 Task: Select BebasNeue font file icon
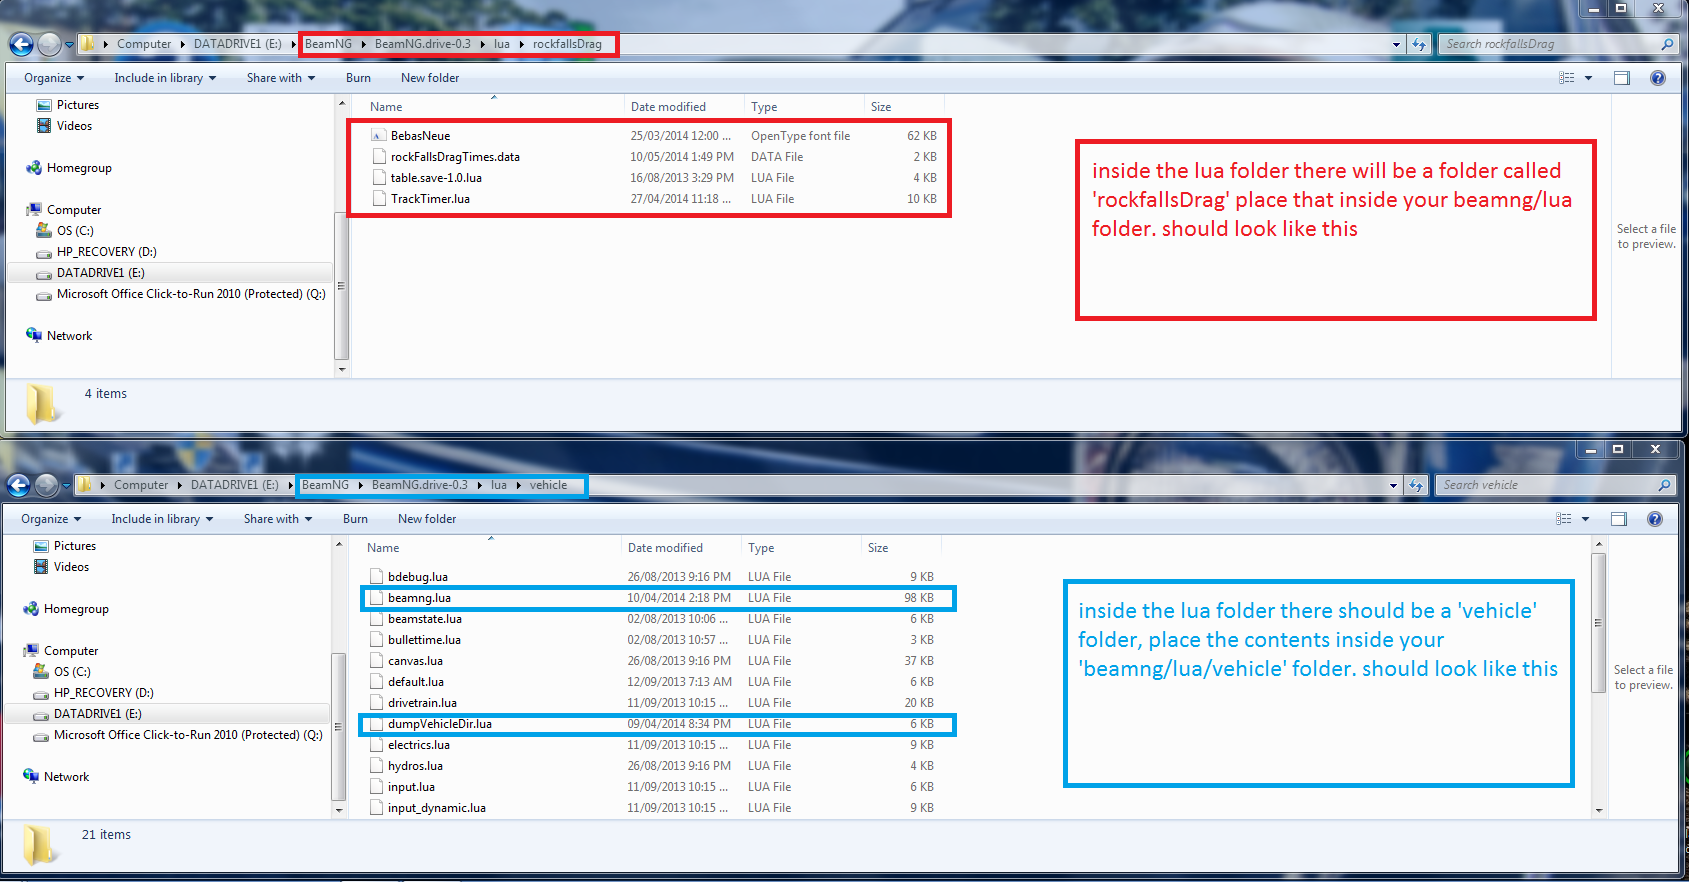point(378,136)
